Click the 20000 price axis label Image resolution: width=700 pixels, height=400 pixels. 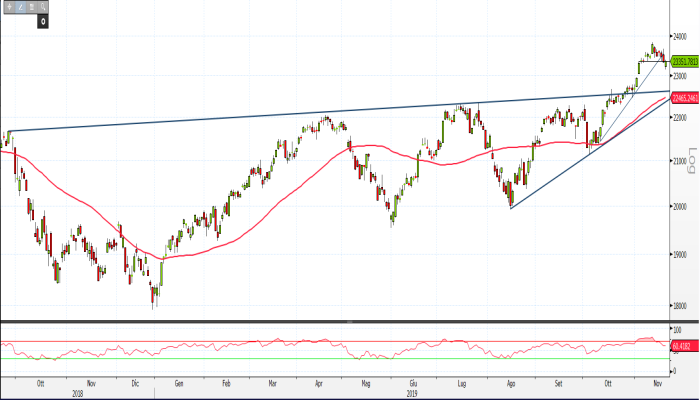[x=682, y=207]
